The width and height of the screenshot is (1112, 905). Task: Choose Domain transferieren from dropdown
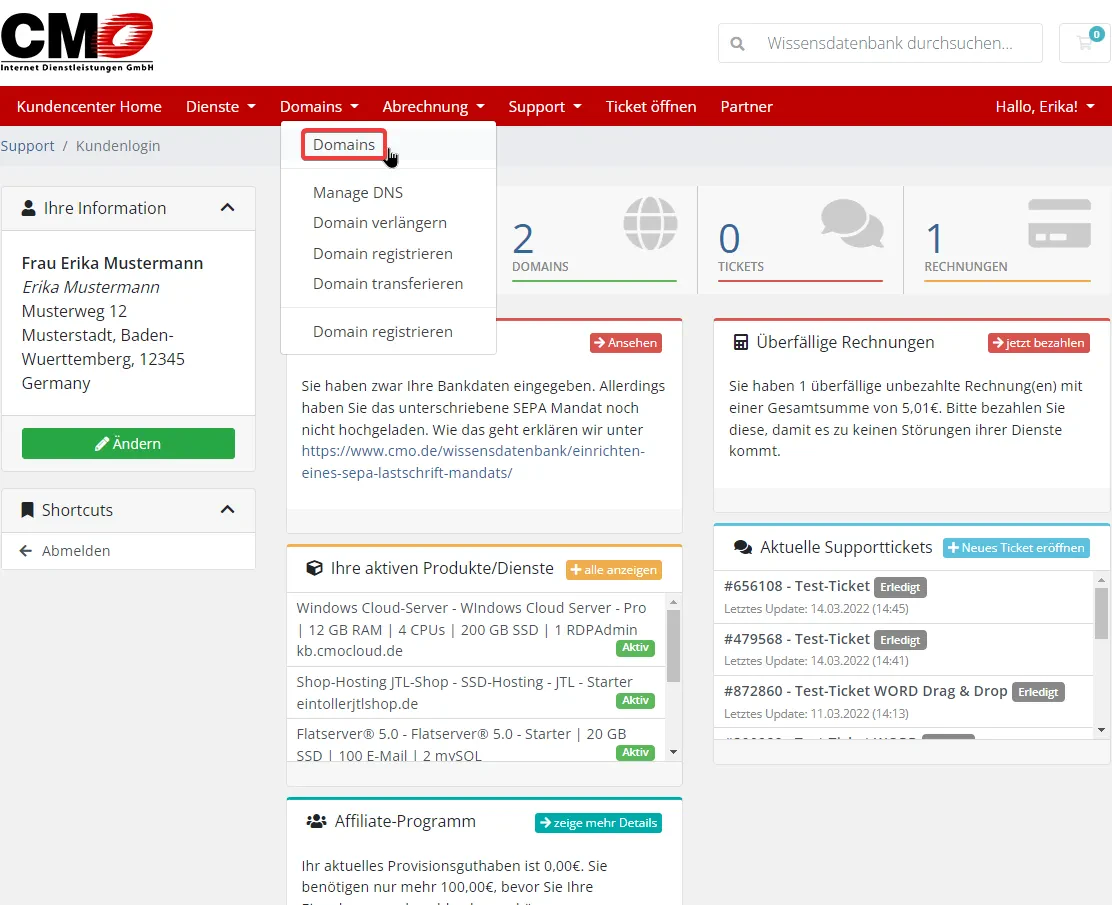coord(388,284)
